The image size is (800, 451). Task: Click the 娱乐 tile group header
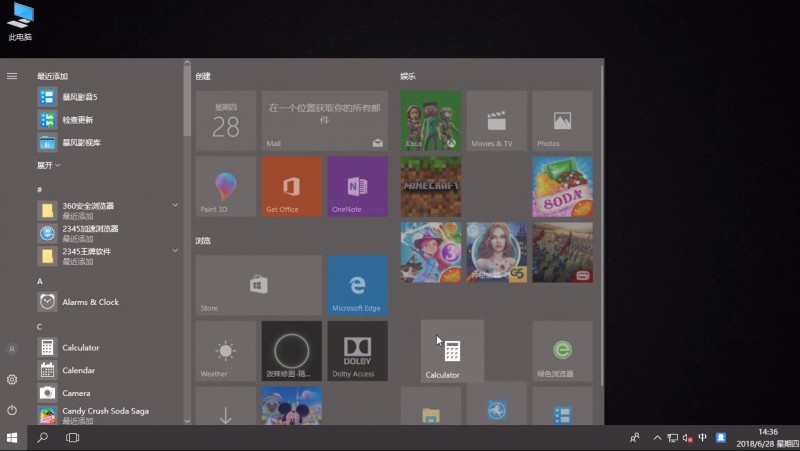click(x=408, y=76)
